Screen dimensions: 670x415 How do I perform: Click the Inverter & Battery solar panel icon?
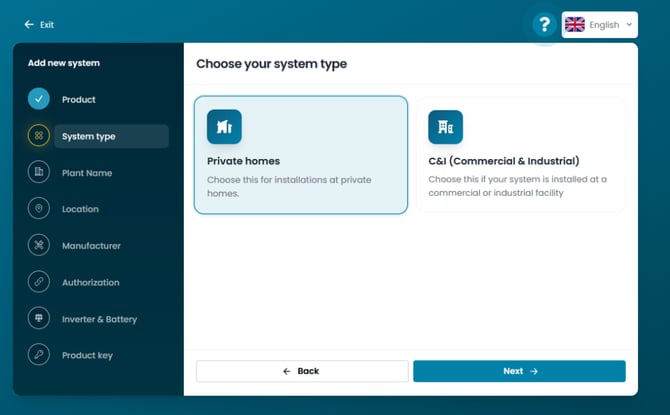click(x=39, y=318)
